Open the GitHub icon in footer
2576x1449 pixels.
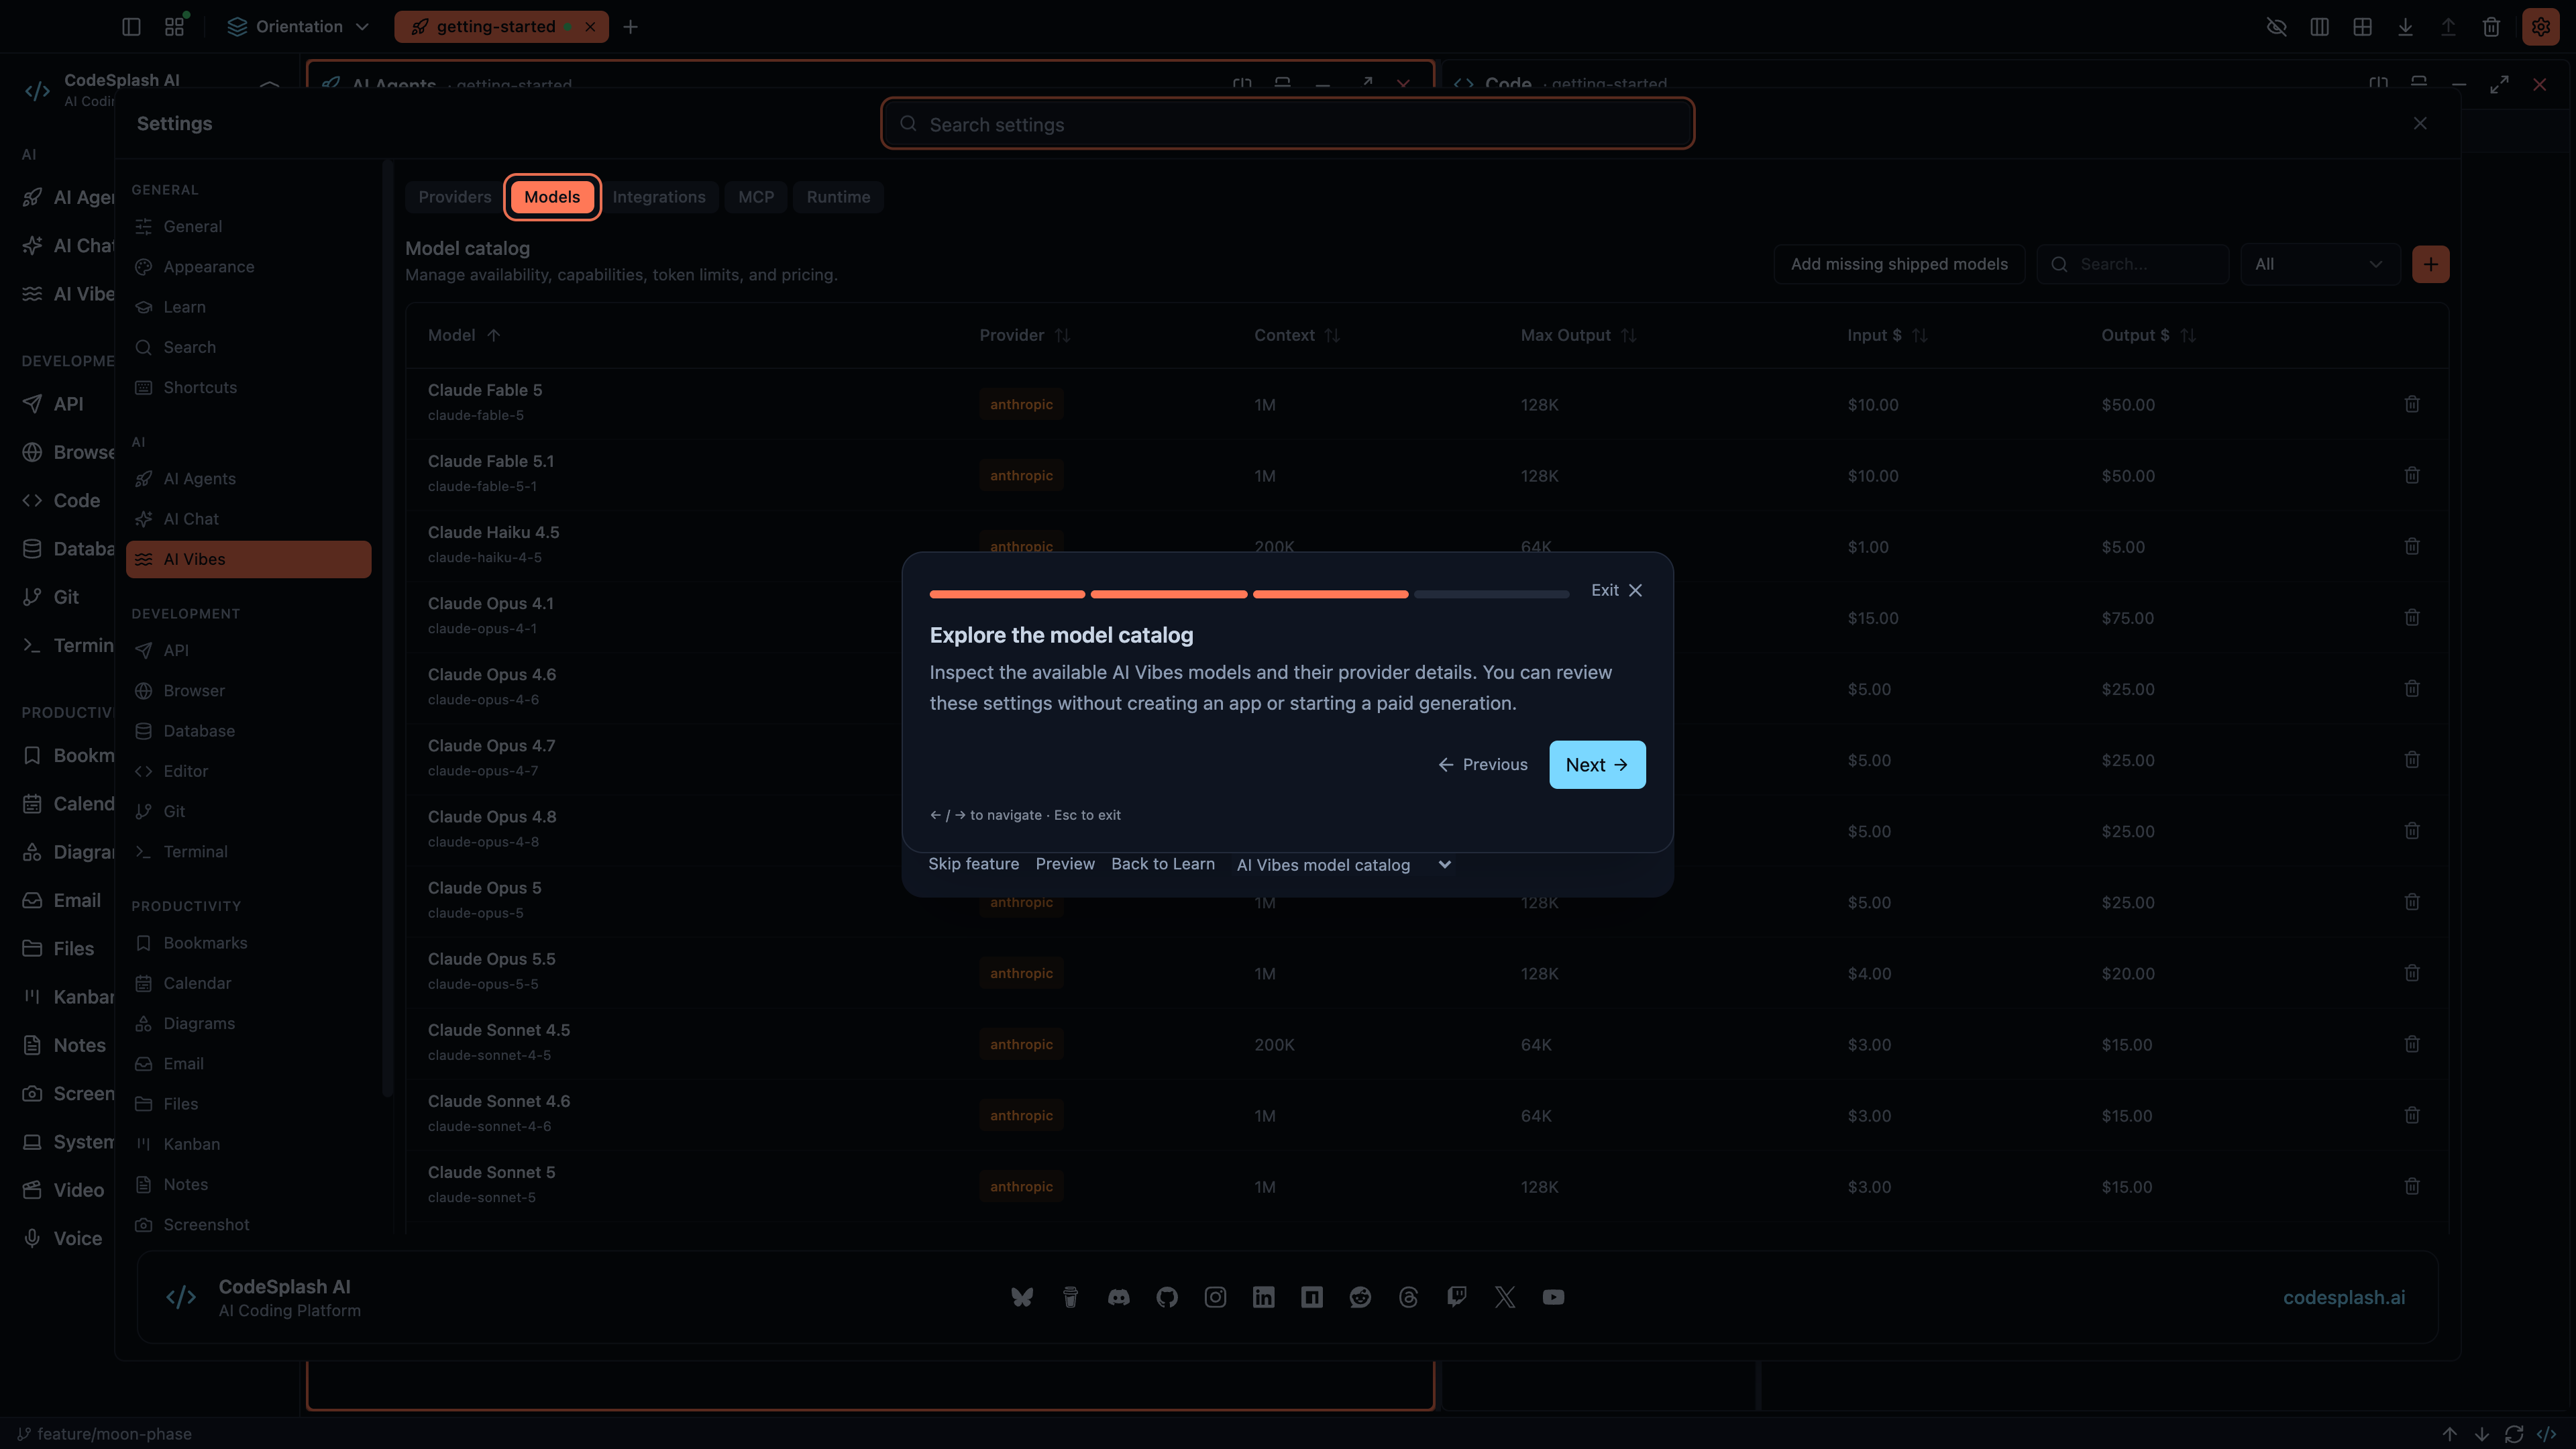pos(1167,1297)
